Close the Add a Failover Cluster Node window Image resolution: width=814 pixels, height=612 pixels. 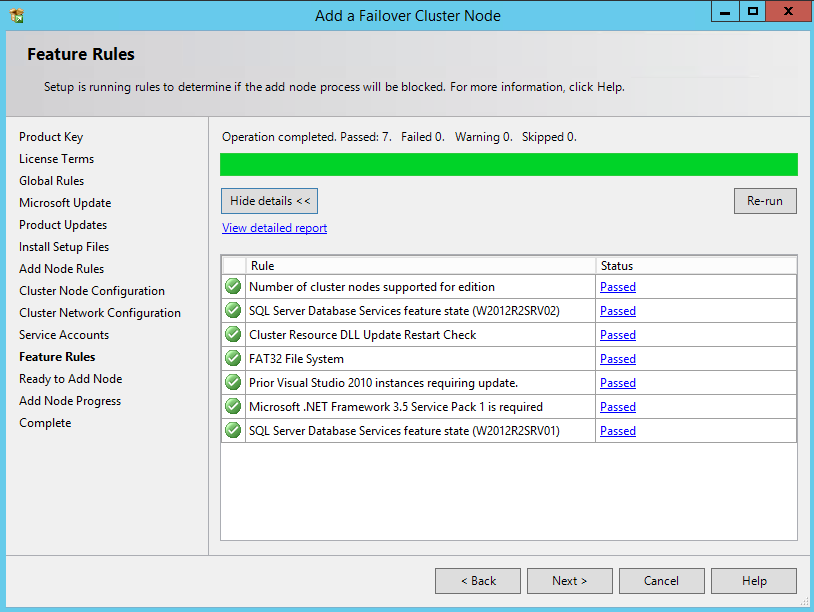coord(788,12)
